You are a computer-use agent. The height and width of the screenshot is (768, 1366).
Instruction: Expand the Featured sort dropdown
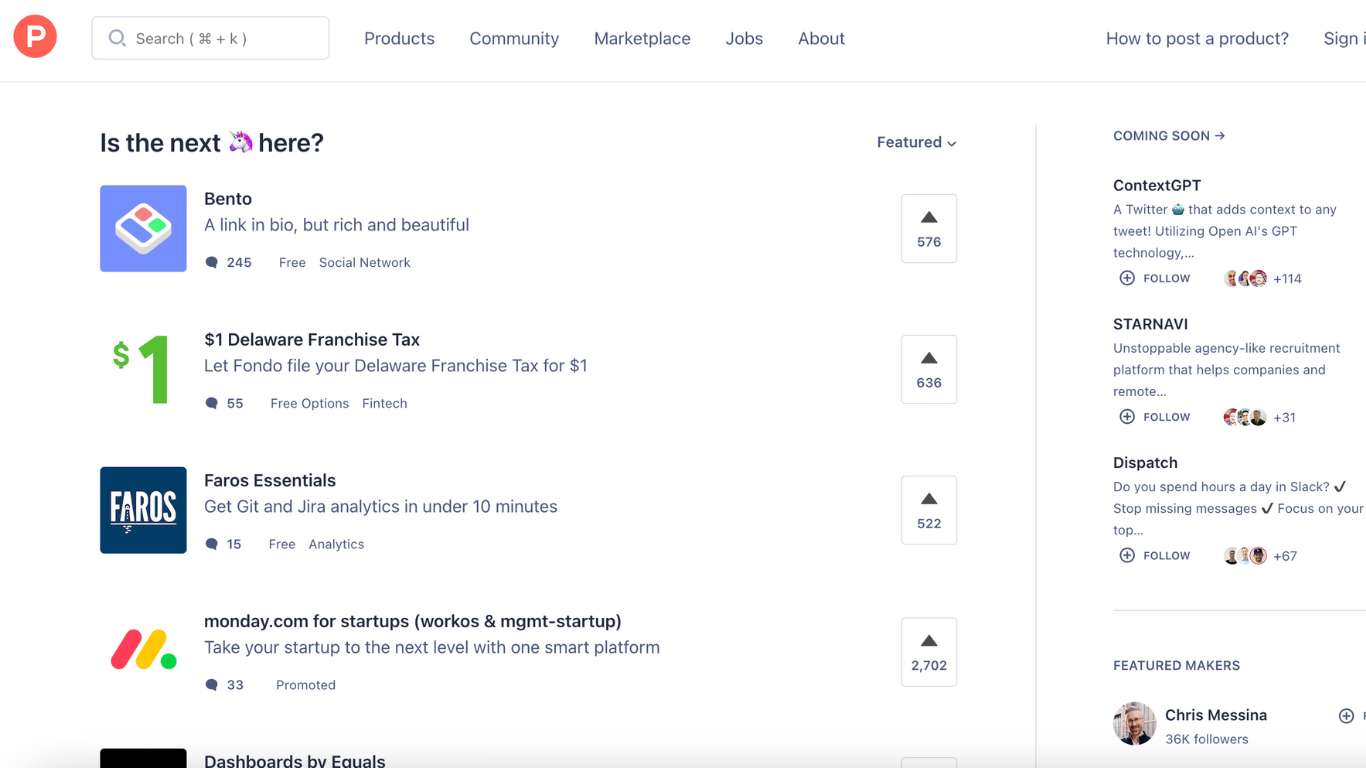click(916, 142)
